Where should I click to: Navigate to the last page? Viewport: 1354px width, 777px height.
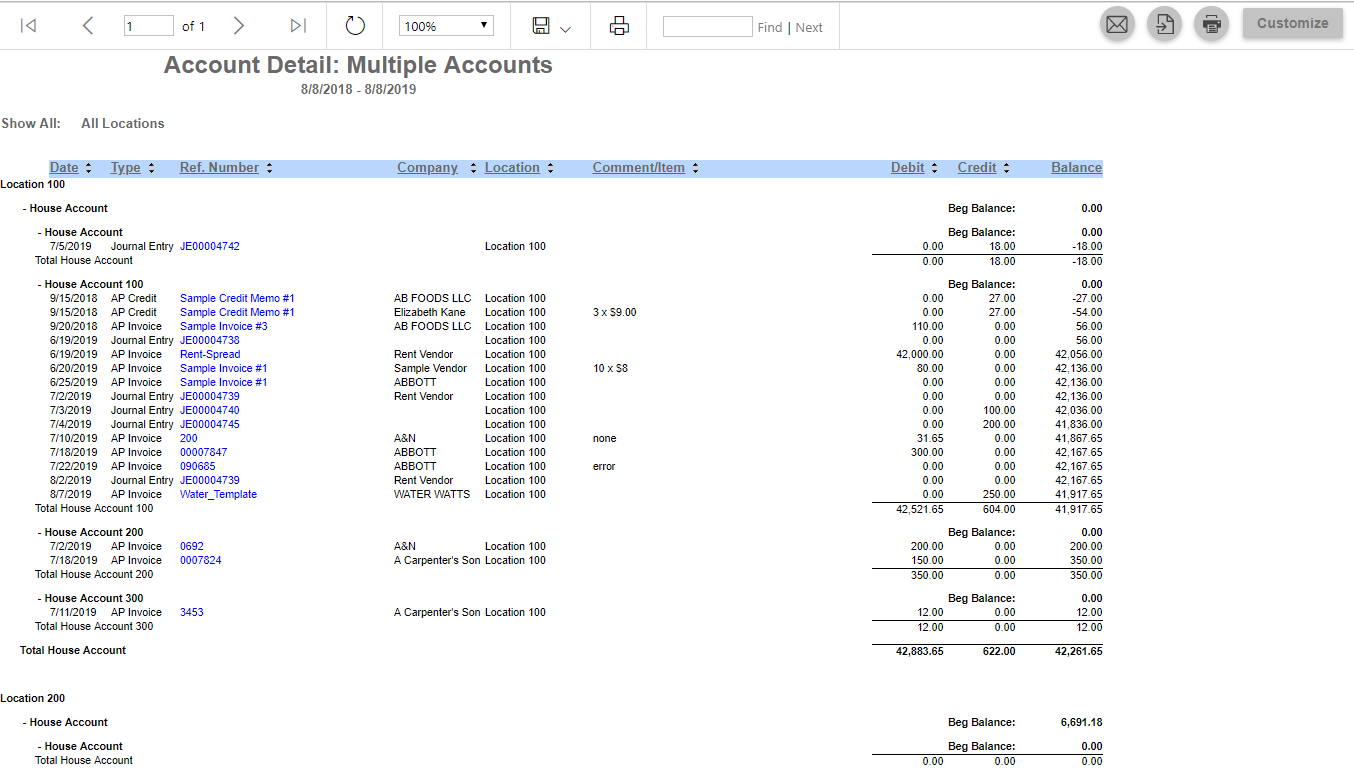click(297, 26)
